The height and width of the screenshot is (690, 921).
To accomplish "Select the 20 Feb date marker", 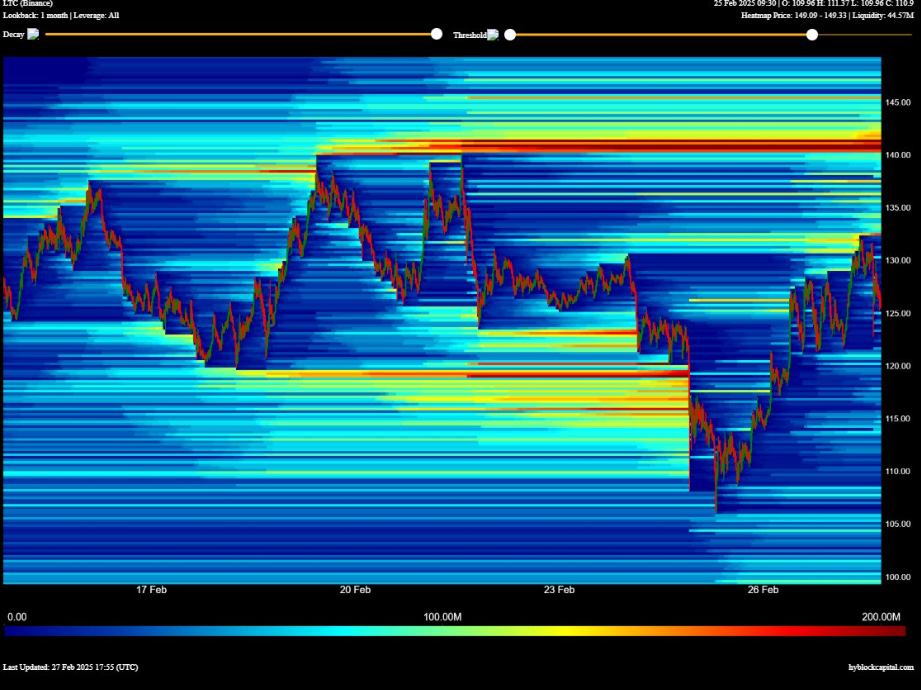I will tap(355, 590).
